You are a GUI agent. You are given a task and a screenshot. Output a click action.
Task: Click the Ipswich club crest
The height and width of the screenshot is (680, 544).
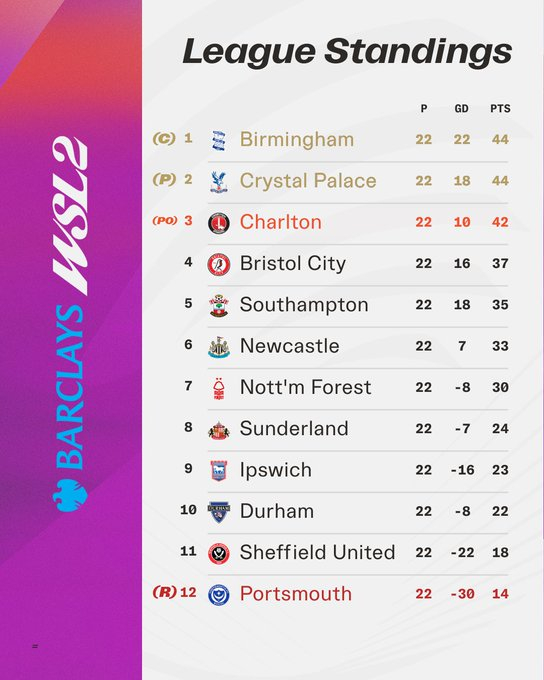[x=219, y=471]
